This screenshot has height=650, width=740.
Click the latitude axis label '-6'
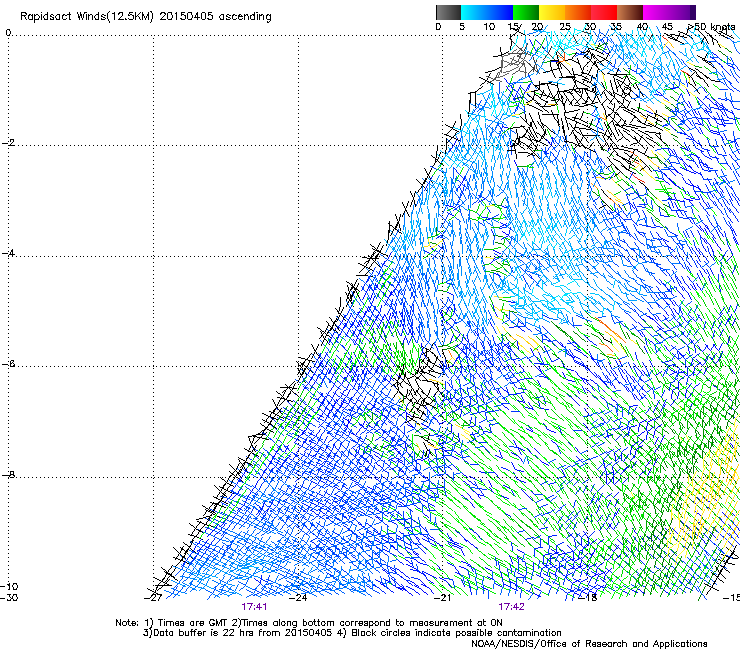(9, 364)
